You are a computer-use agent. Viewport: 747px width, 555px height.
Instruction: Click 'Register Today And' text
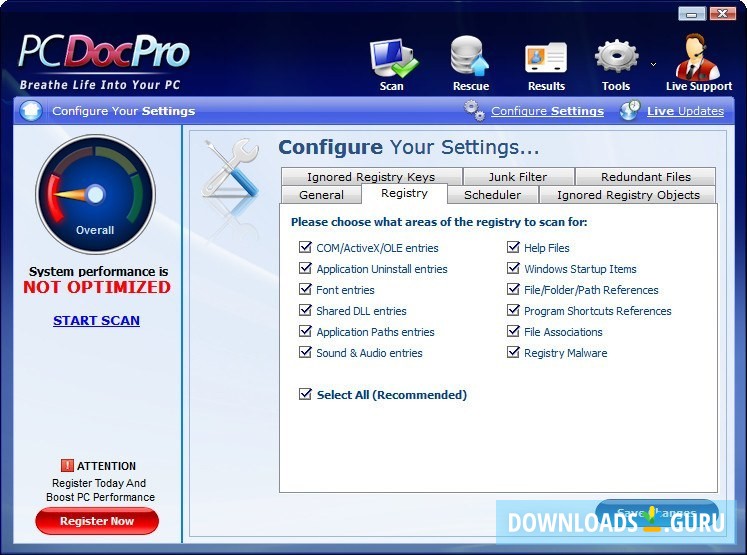99,483
